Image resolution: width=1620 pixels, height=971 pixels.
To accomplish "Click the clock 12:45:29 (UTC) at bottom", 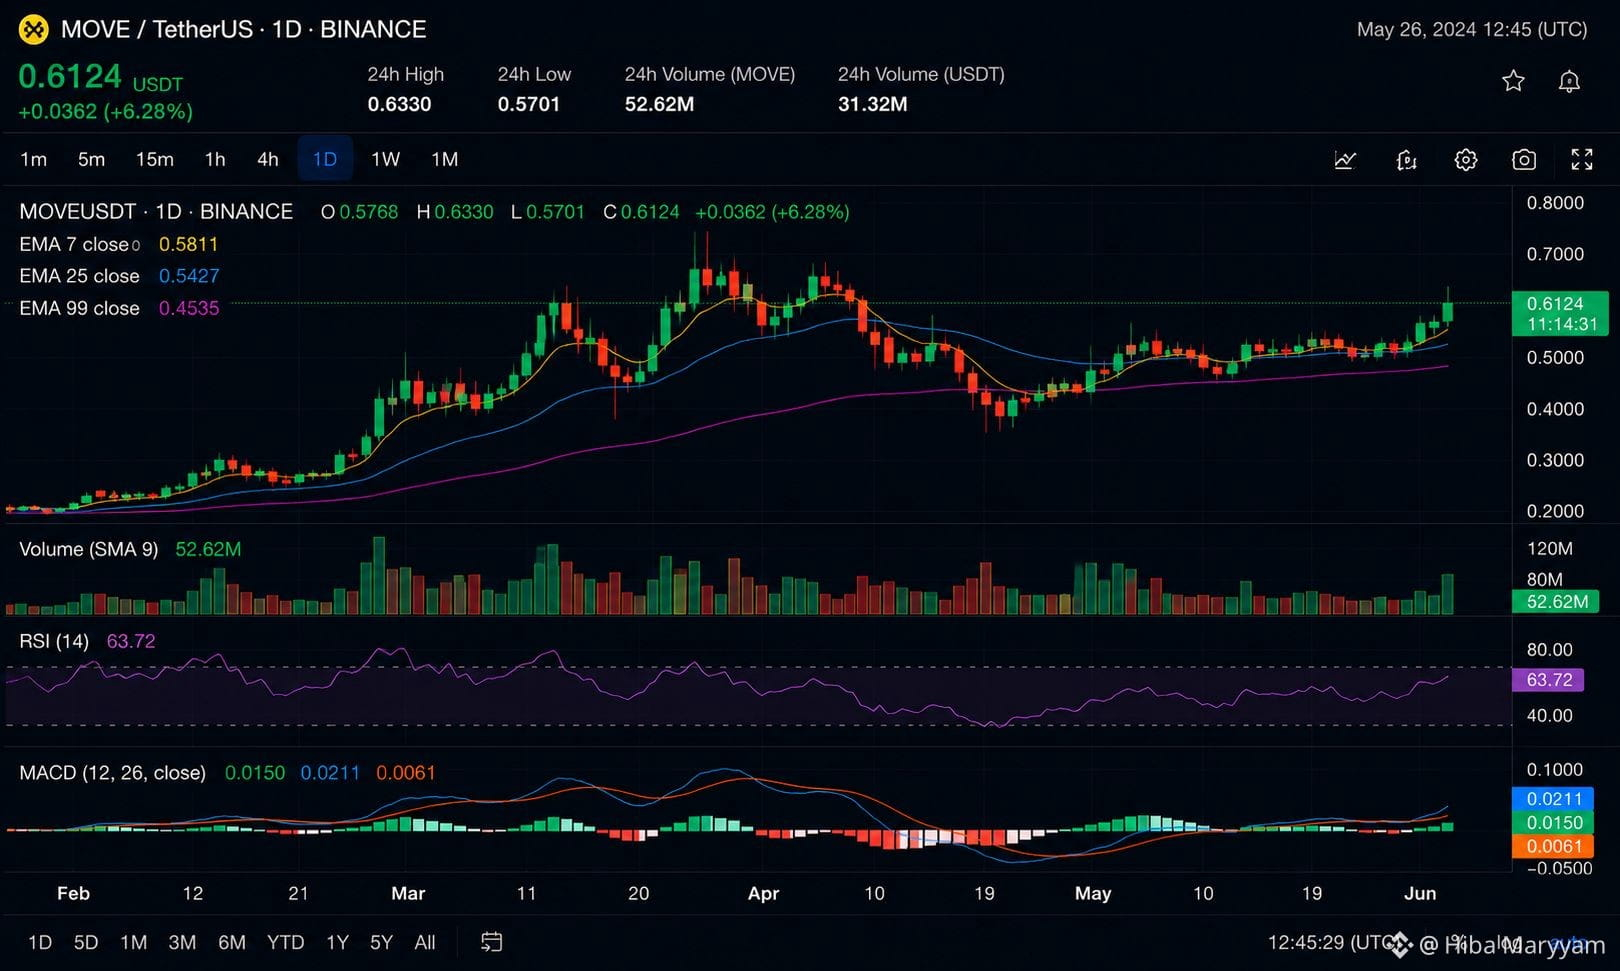I will 1334,942.
